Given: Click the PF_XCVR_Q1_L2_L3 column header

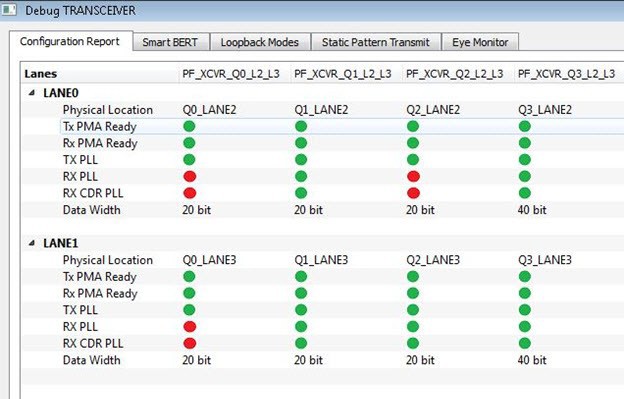Looking at the screenshot, I should tap(343, 74).
